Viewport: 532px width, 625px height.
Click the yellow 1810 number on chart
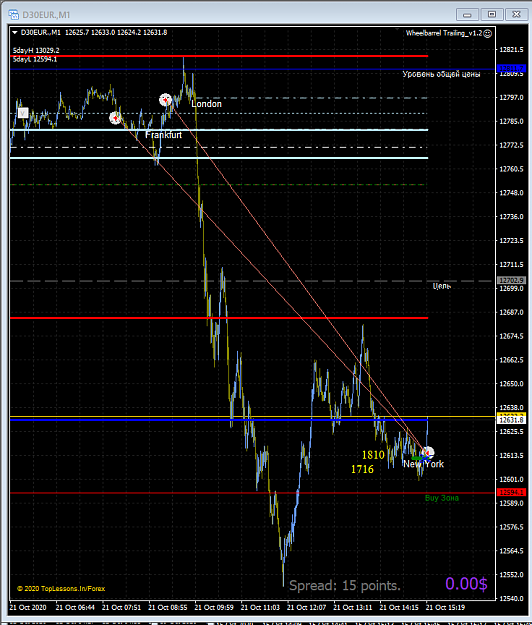pyautogui.click(x=373, y=455)
